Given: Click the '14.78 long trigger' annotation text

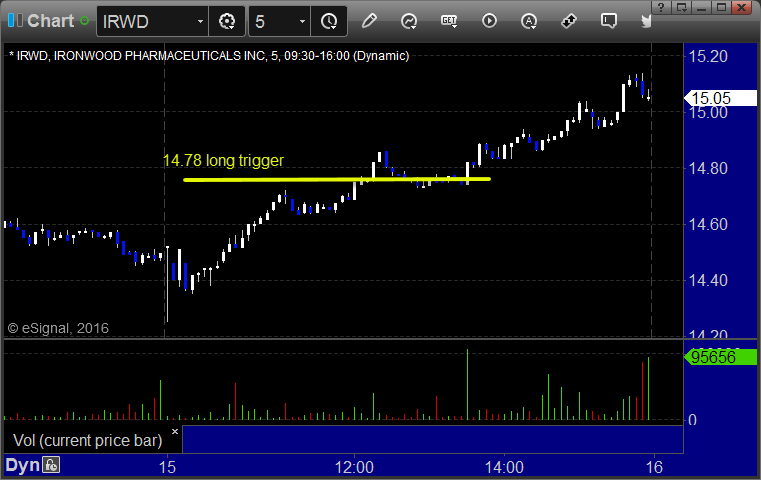Looking at the screenshot, I should 223,160.
